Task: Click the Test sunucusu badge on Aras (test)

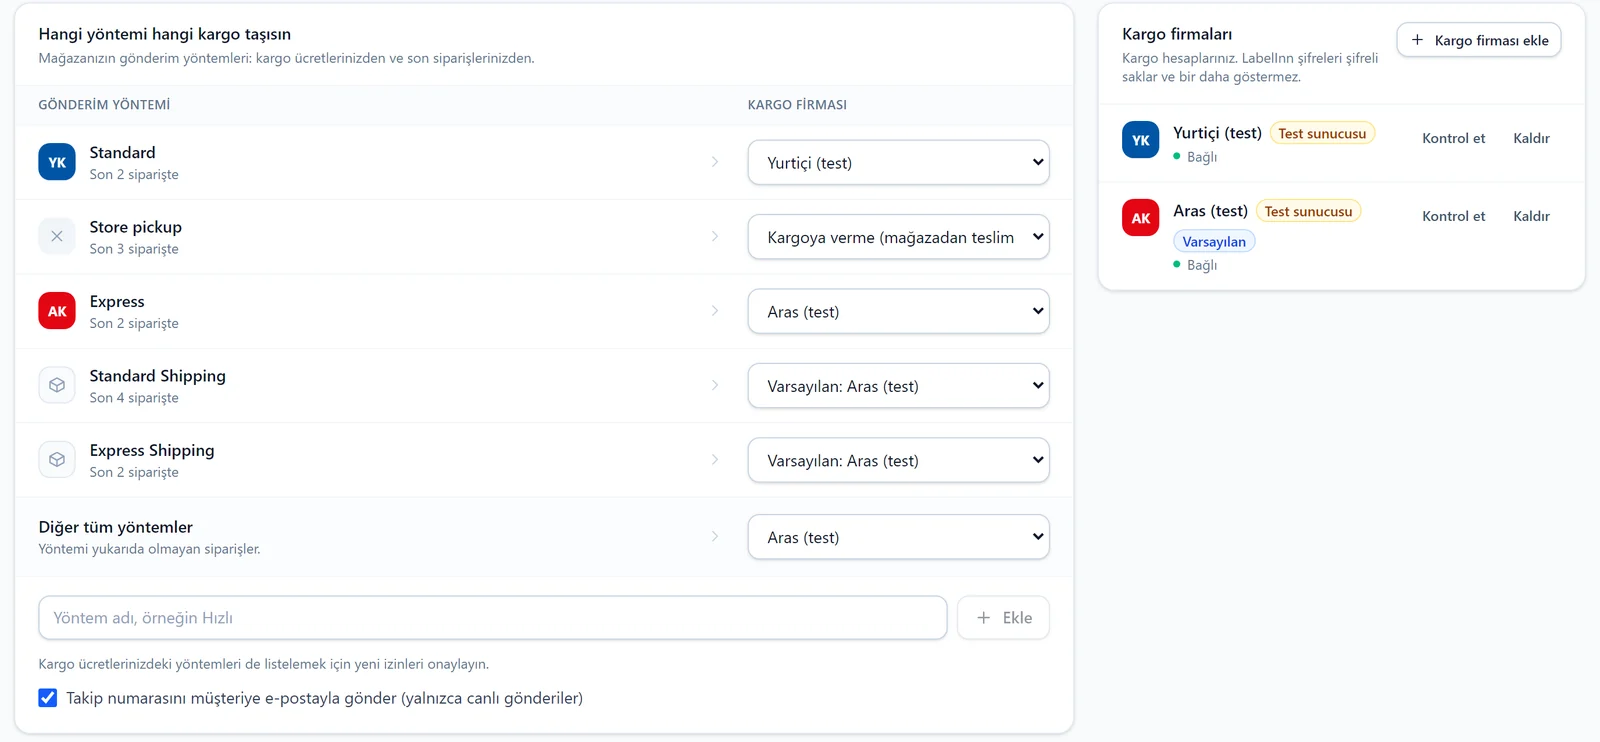Action: pyautogui.click(x=1308, y=211)
